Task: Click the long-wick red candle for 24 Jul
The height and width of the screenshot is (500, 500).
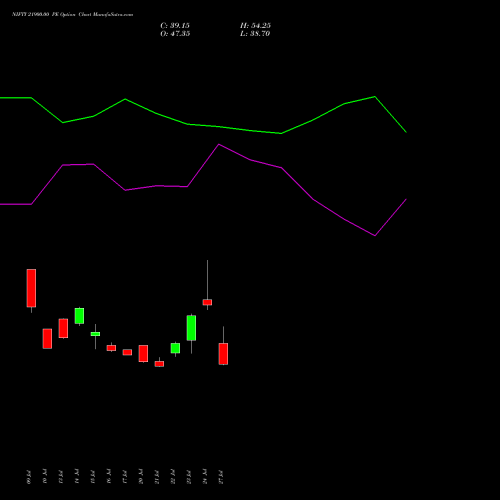Action: pos(207,302)
